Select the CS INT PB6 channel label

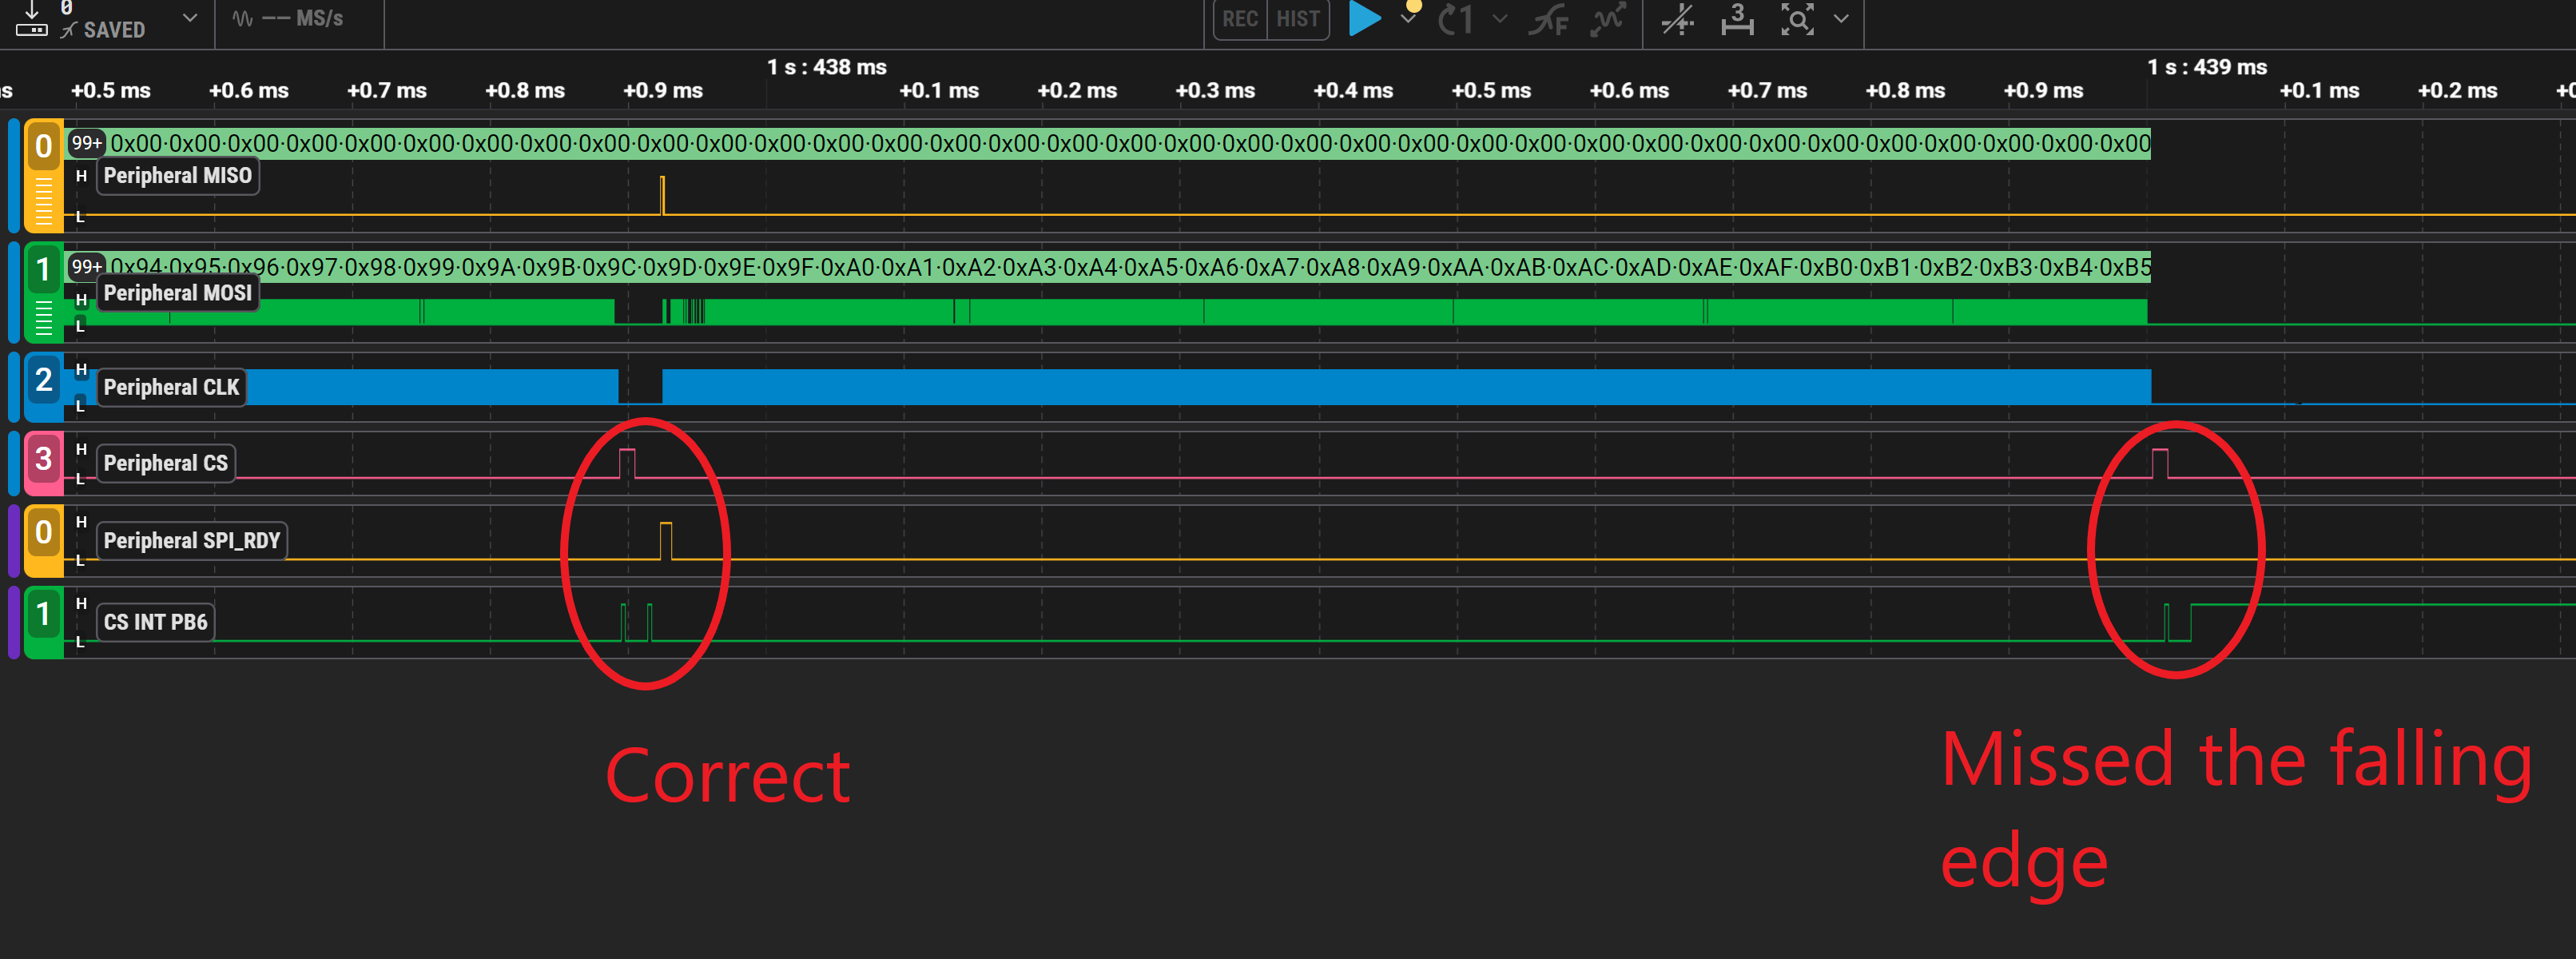tap(155, 622)
